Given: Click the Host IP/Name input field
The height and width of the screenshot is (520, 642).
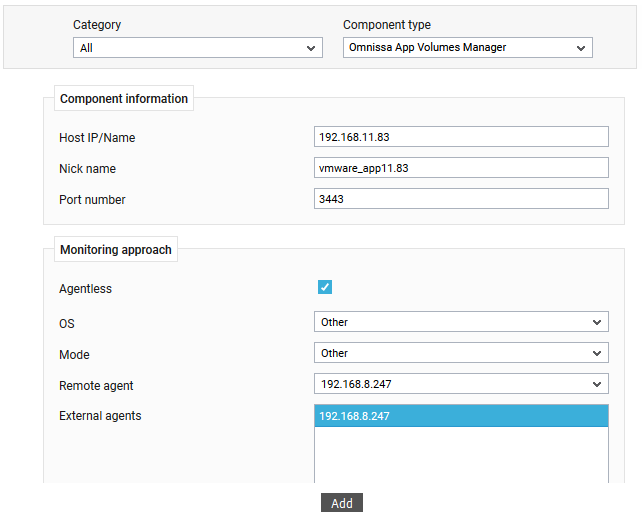Looking at the screenshot, I should click(x=461, y=137).
